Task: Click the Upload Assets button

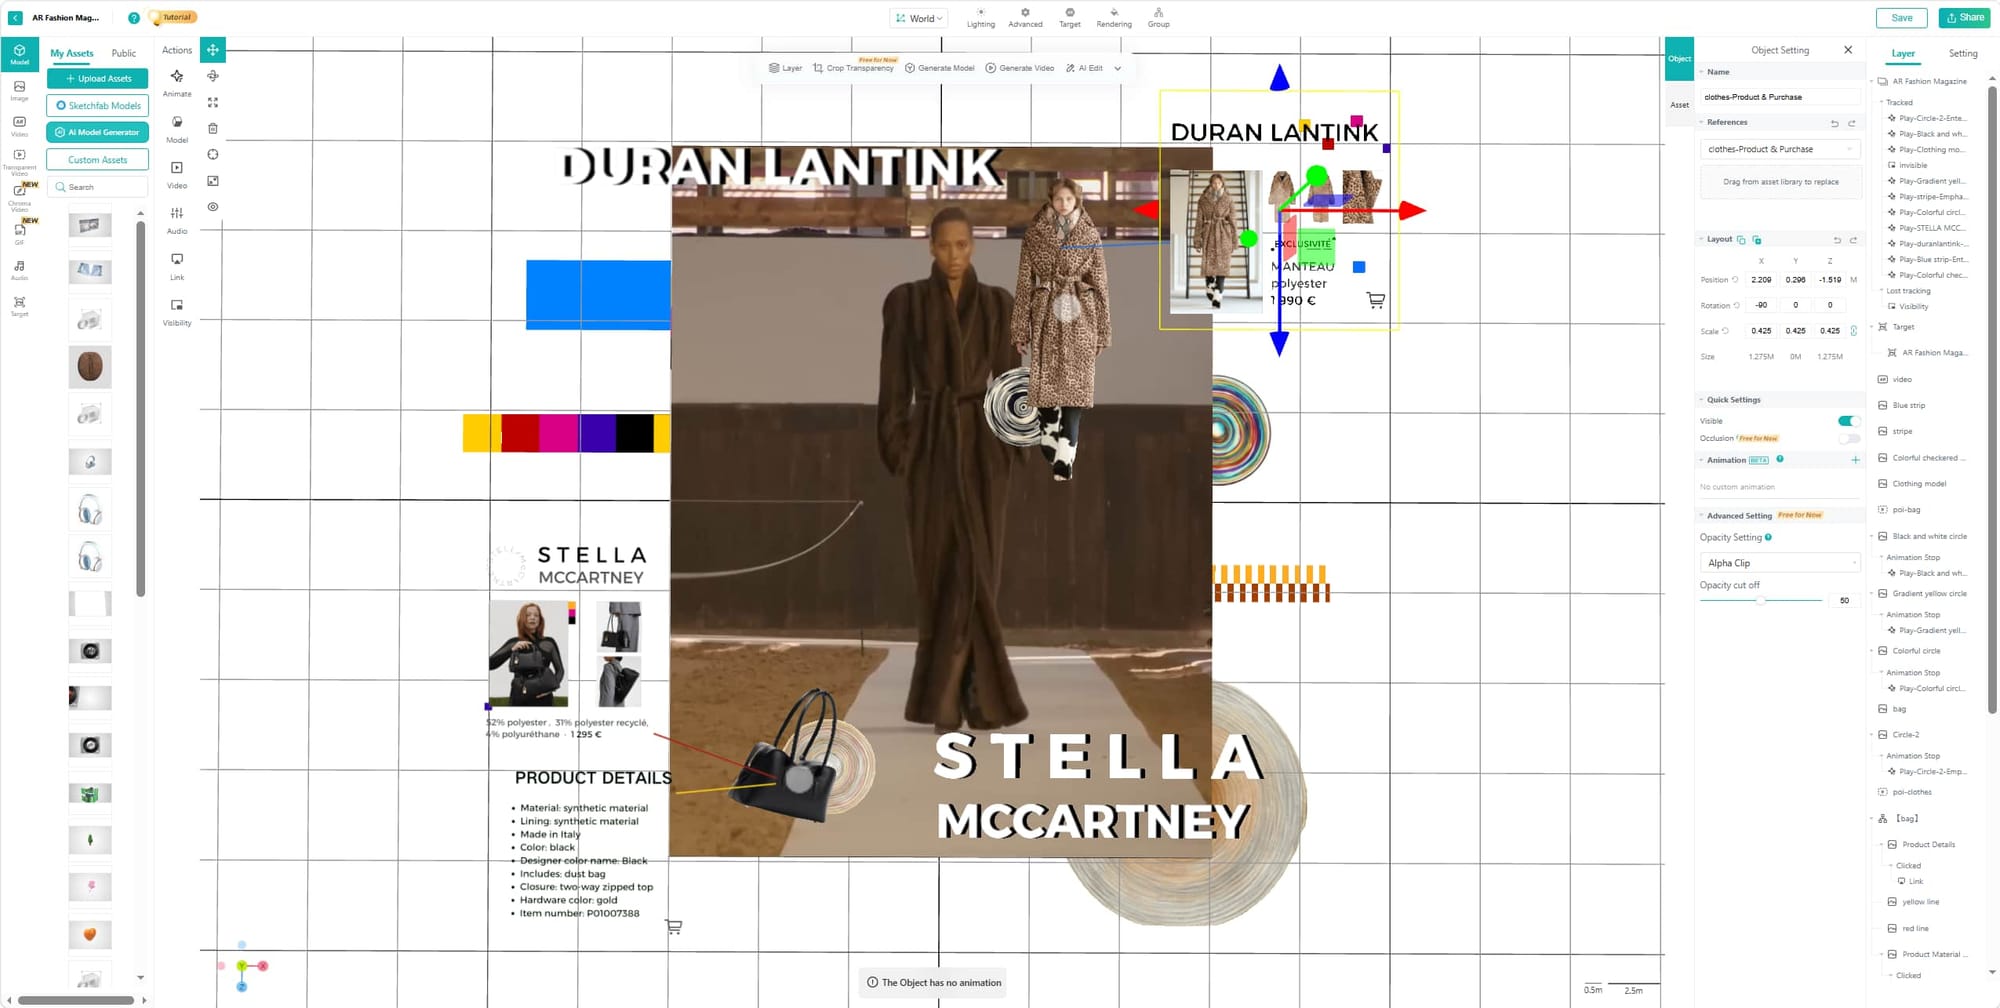Action: click(97, 78)
